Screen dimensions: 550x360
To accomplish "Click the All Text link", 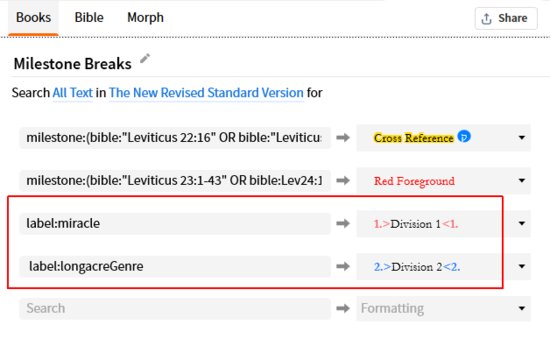I will click(73, 93).
